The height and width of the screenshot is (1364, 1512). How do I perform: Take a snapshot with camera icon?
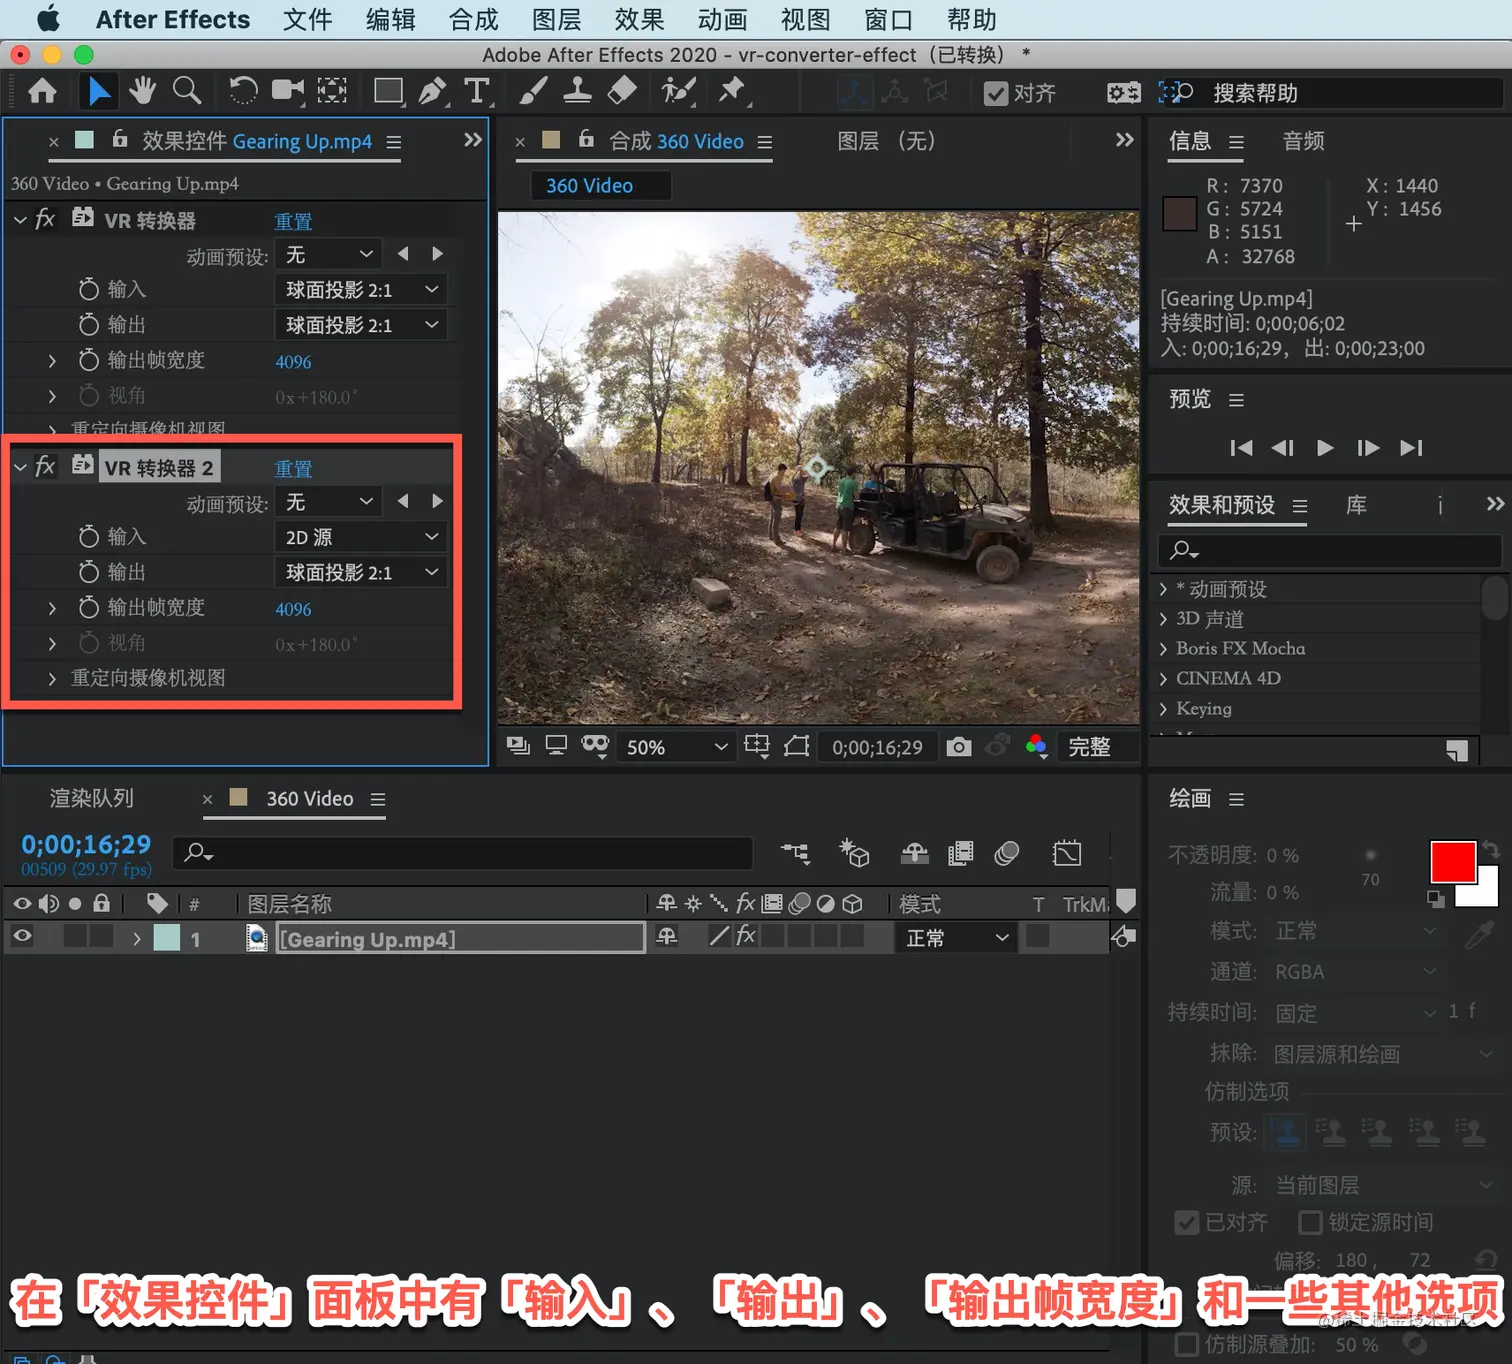(x=959, y=747)
